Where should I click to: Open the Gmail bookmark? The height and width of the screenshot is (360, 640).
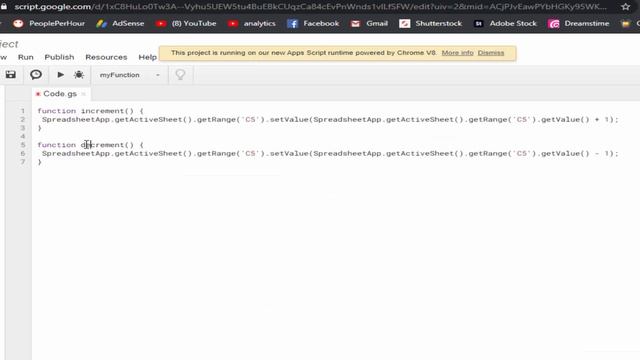[369, 24]
